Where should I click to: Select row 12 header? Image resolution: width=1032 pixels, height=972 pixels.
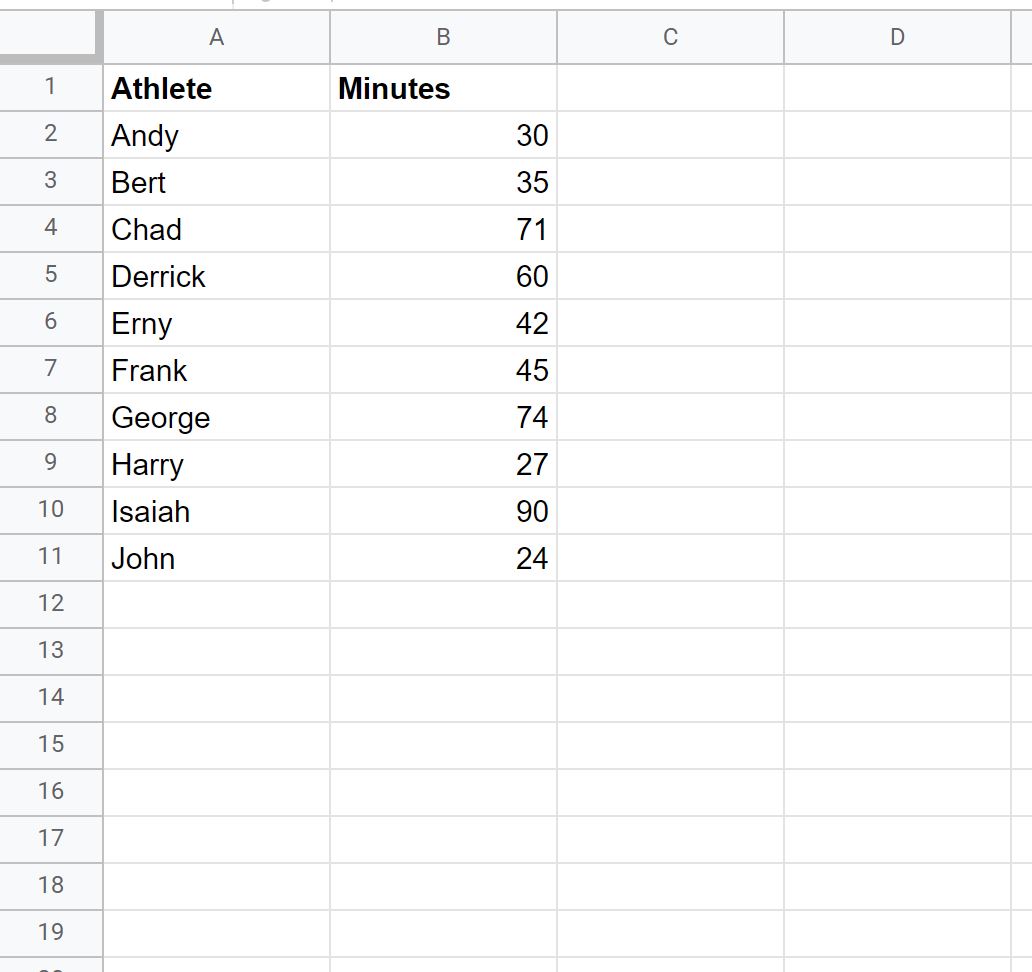(51, 604)
